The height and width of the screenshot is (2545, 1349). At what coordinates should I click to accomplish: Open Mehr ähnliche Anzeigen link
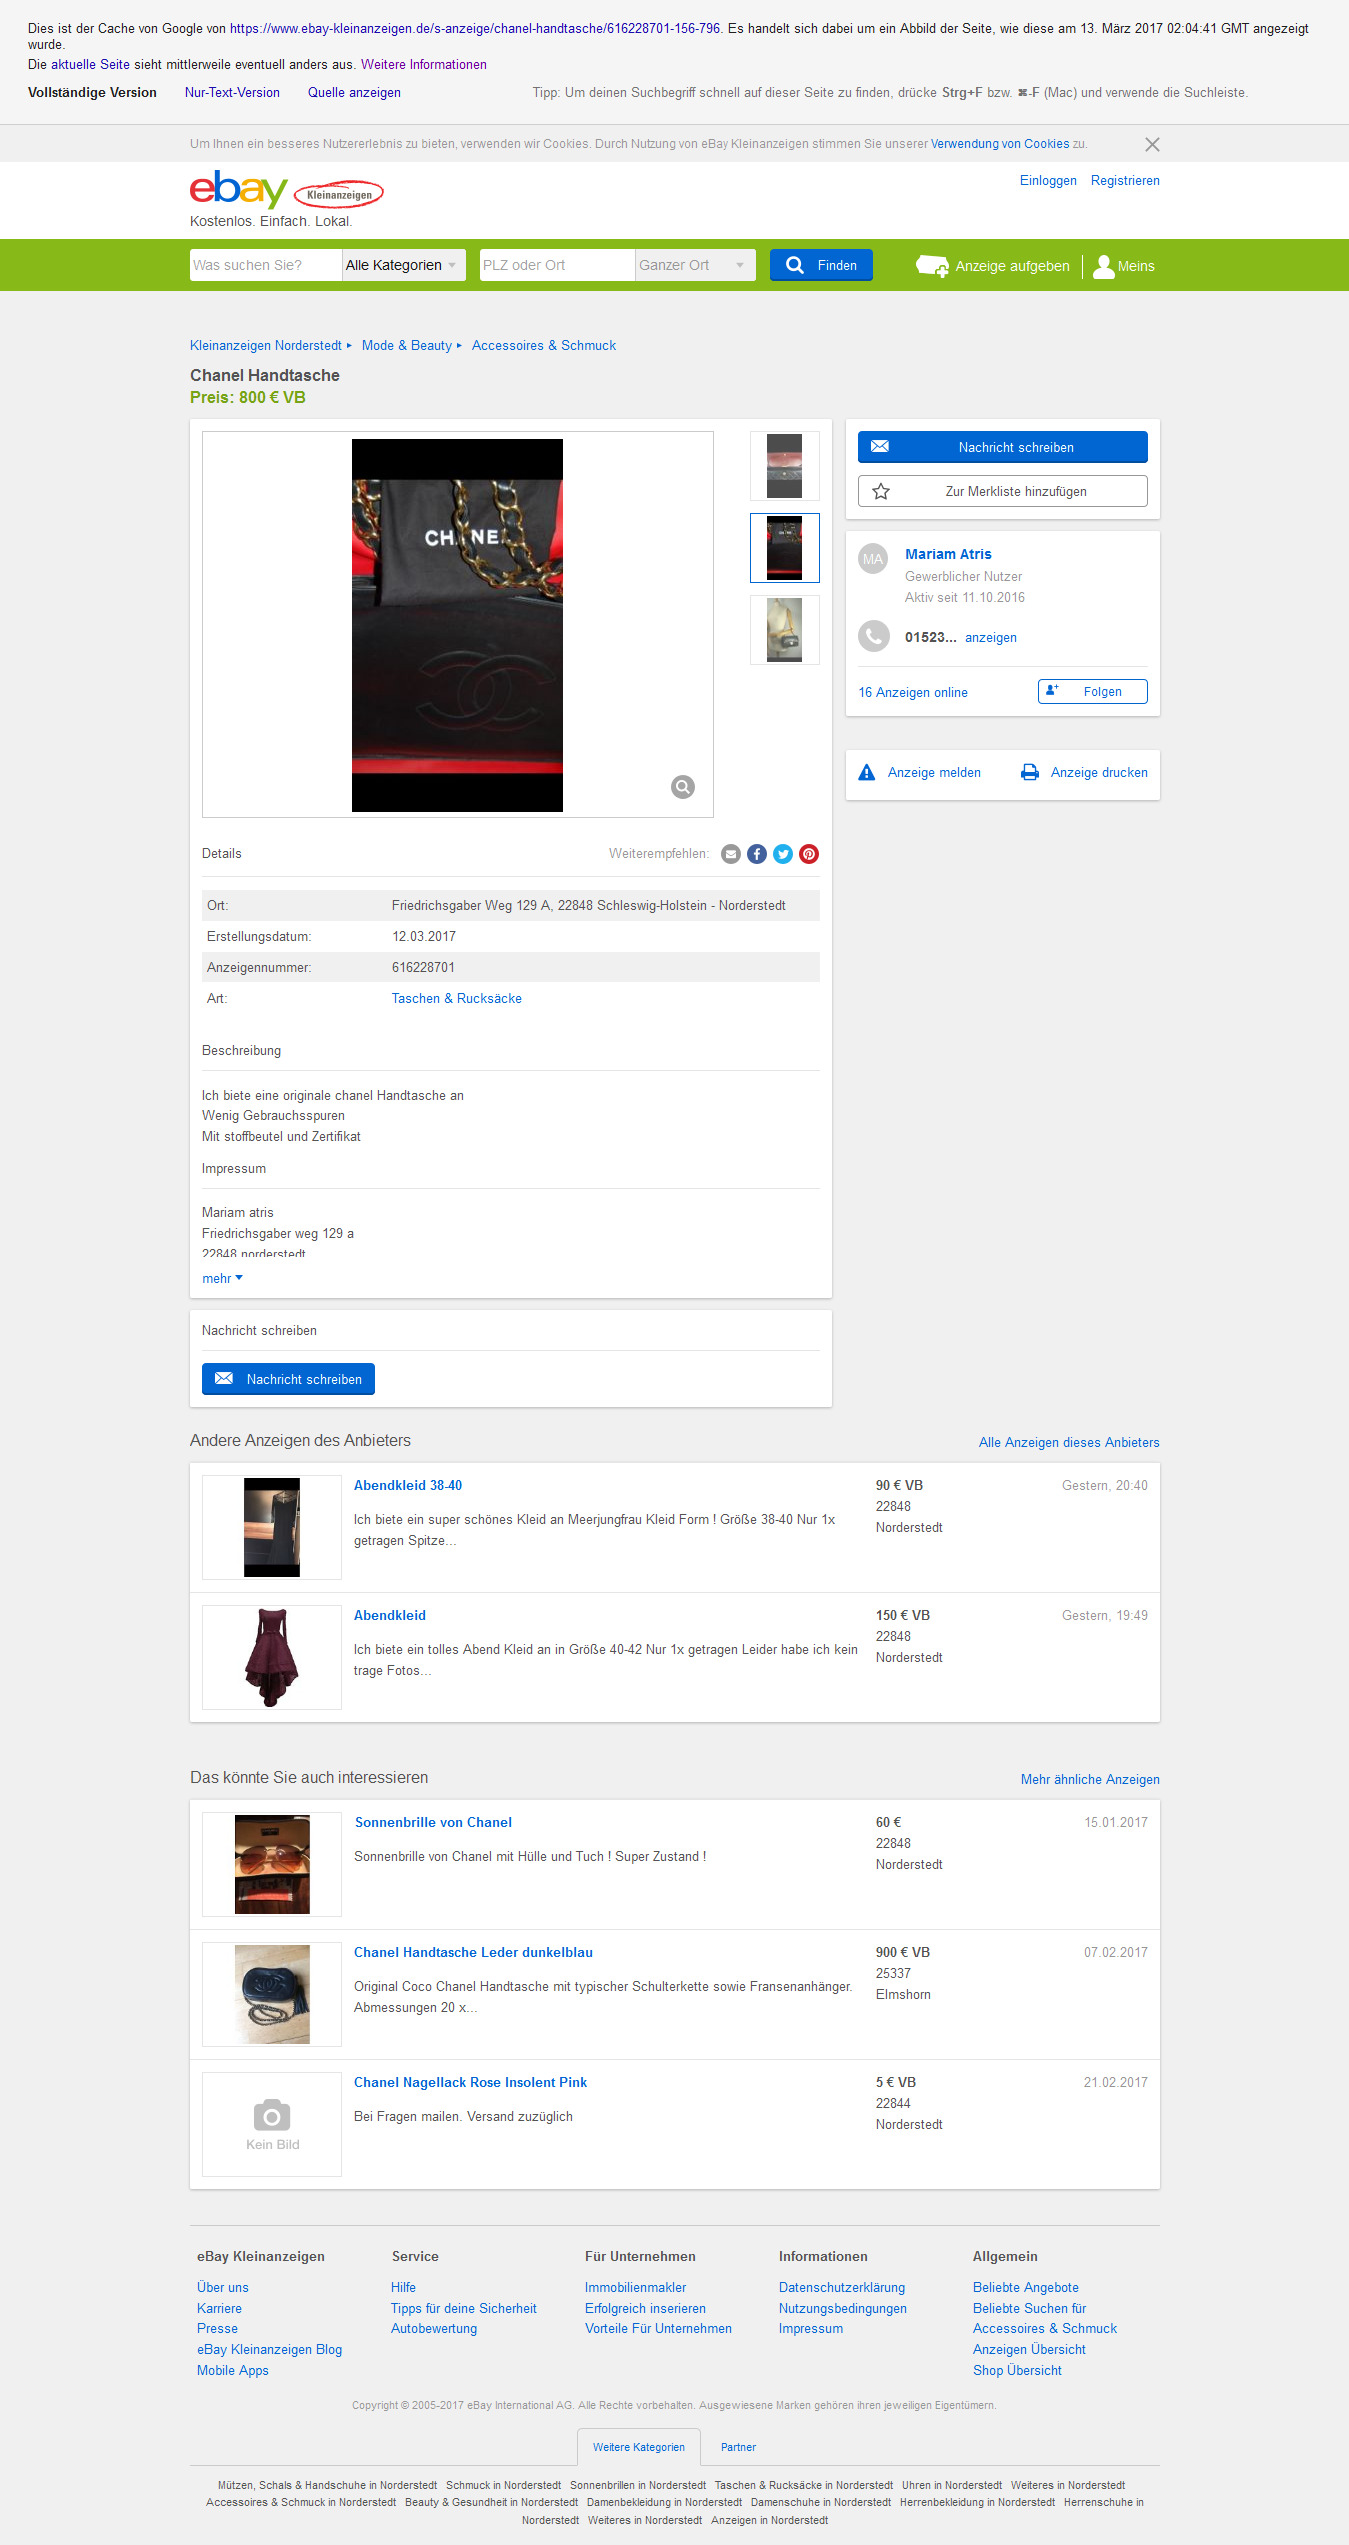point(1090,1780)
